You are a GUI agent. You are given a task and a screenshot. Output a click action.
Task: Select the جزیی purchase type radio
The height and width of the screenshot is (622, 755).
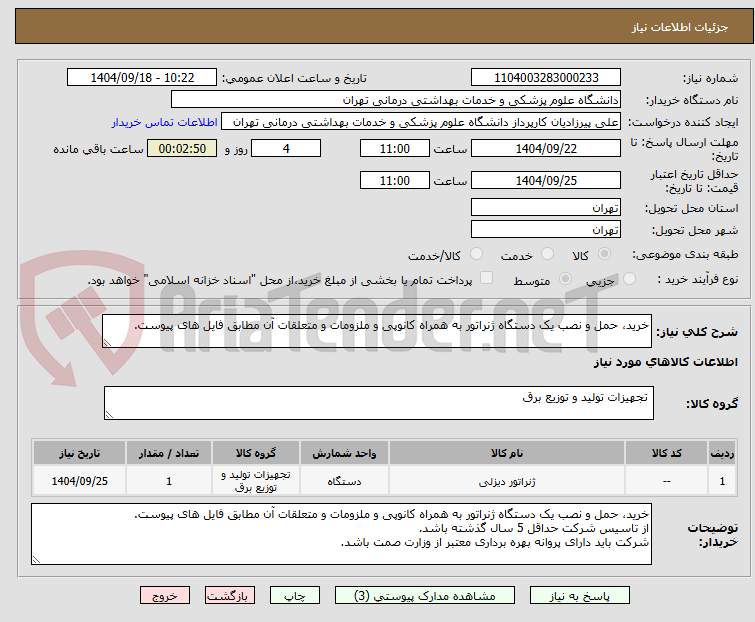629,279
